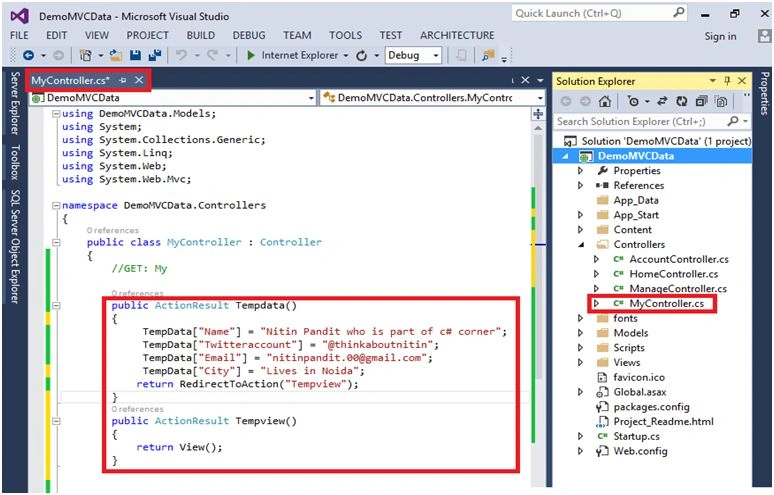
Task: Collapse the Controllers folder
Action: click(581, 245)
